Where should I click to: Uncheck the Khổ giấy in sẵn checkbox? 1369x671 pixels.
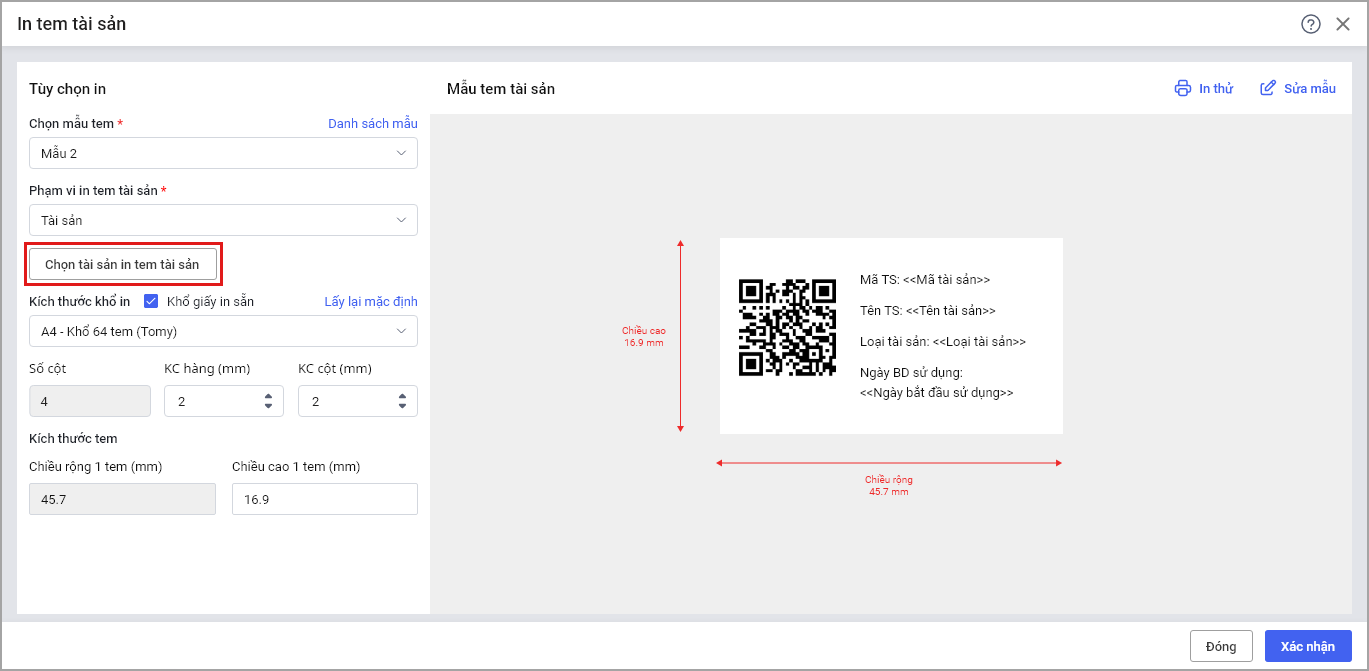152,301
